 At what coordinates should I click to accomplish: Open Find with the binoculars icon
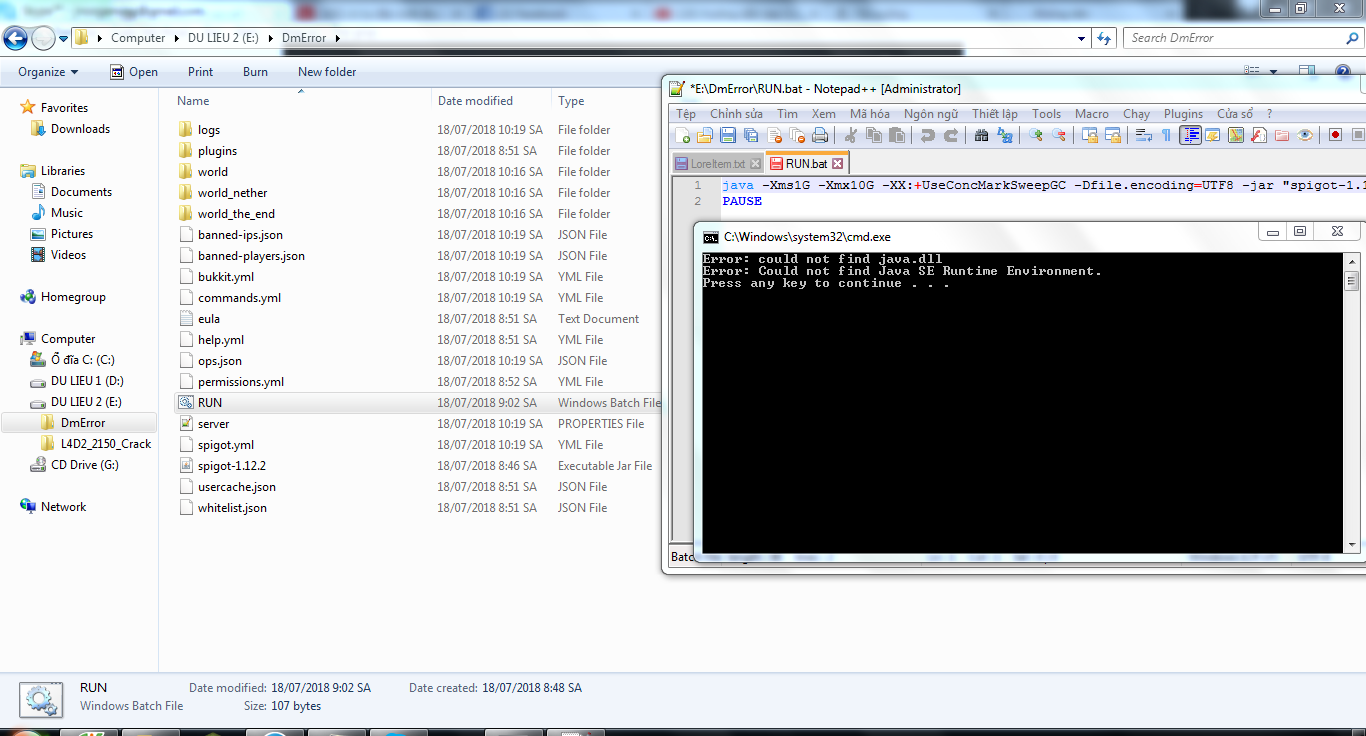tap(982, 135)
